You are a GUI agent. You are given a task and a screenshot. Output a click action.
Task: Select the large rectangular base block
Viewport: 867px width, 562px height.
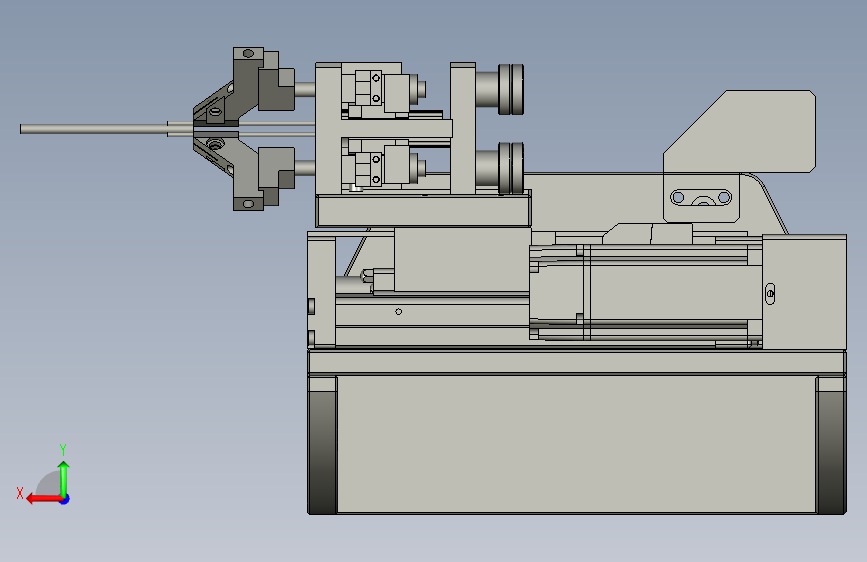click(x=577, y=444)
